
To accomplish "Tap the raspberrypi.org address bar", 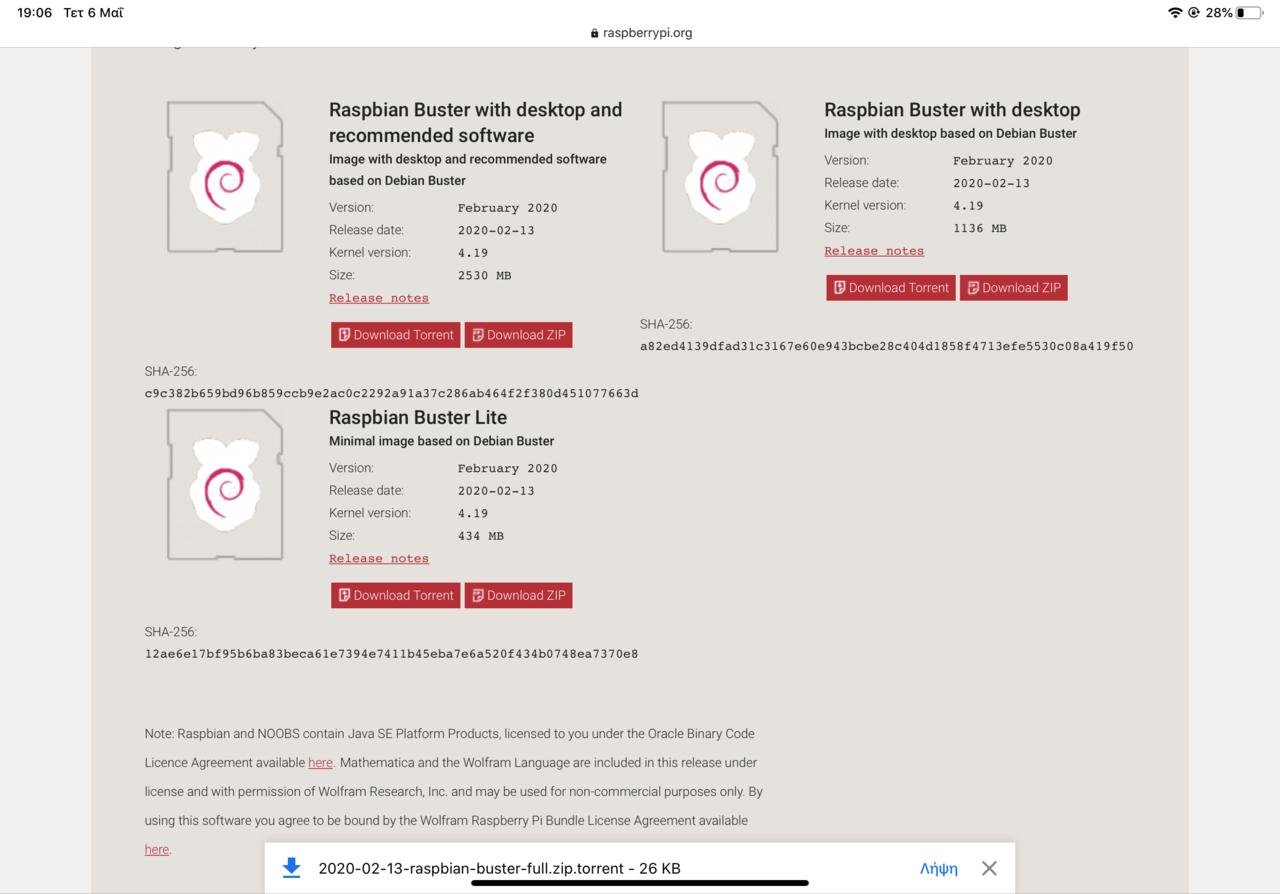I will [640, 32].
